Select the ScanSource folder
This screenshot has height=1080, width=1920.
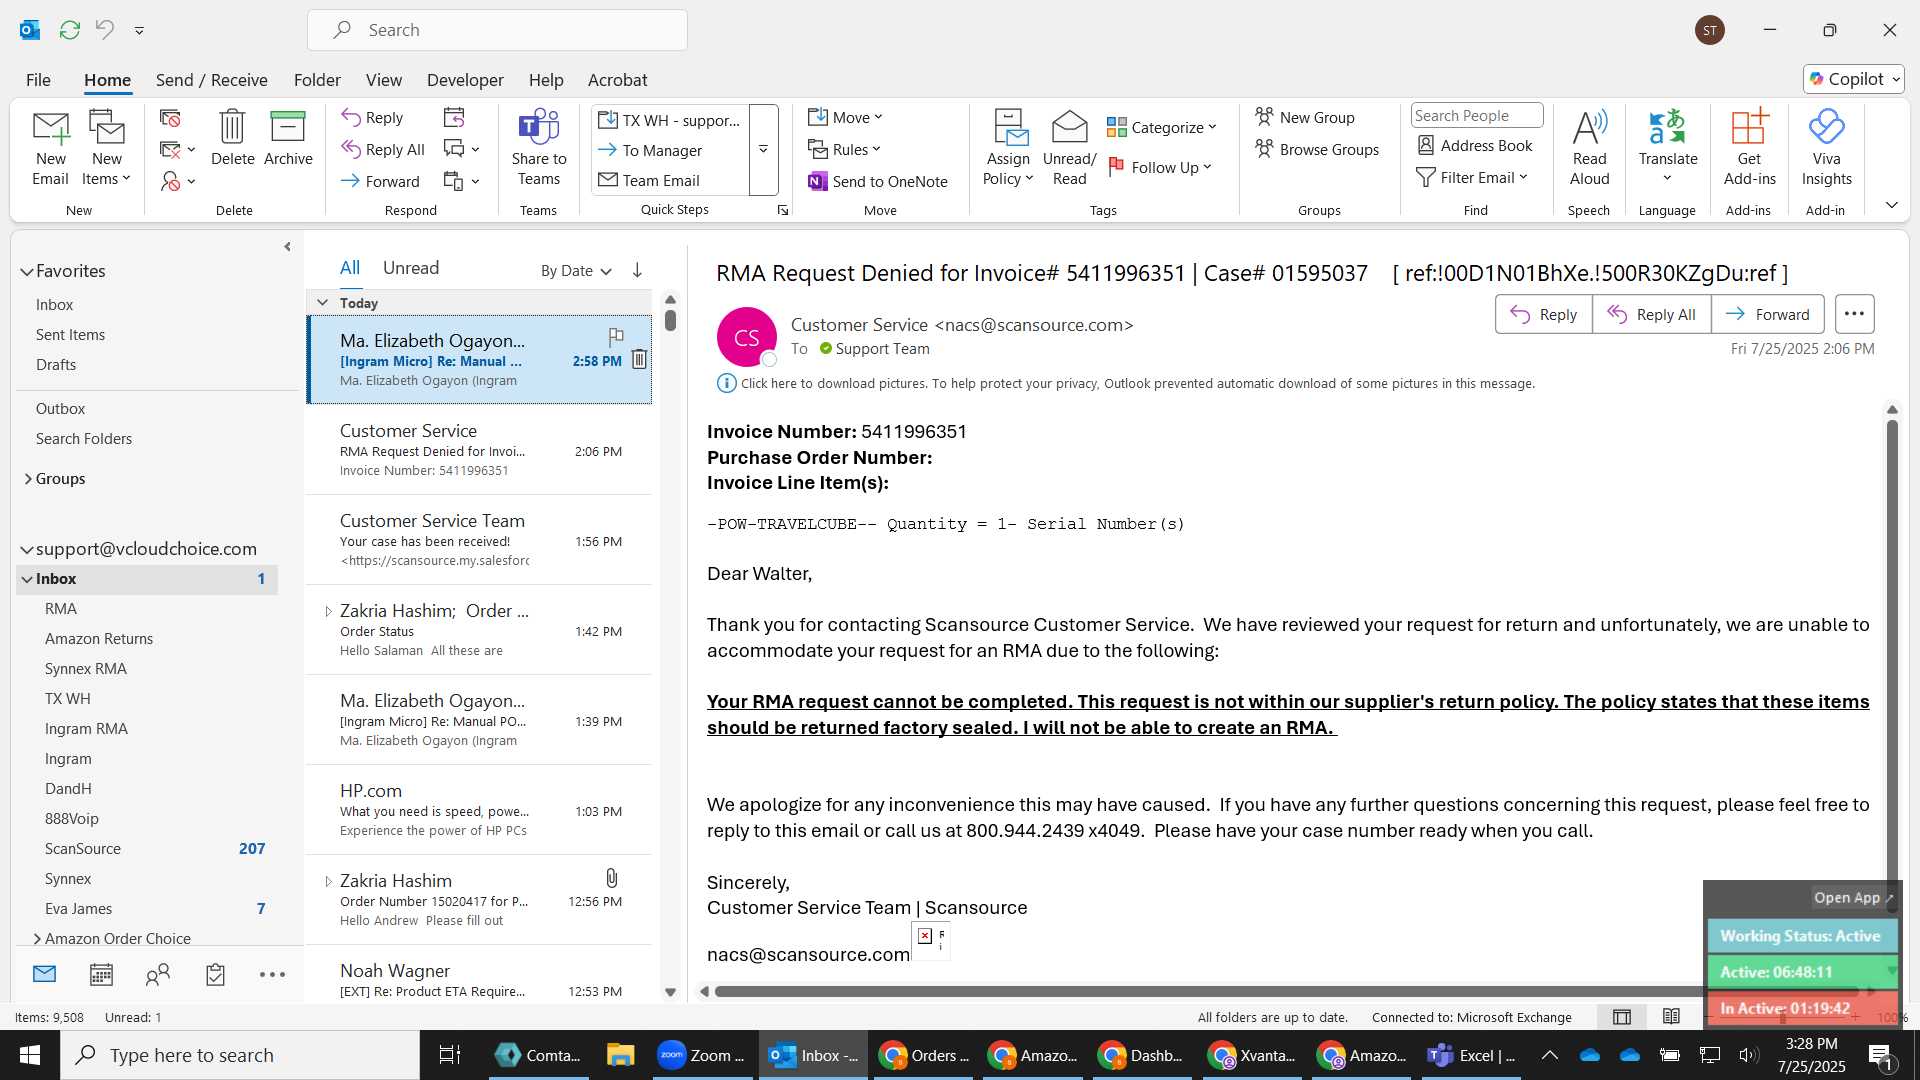pos(148,848)
